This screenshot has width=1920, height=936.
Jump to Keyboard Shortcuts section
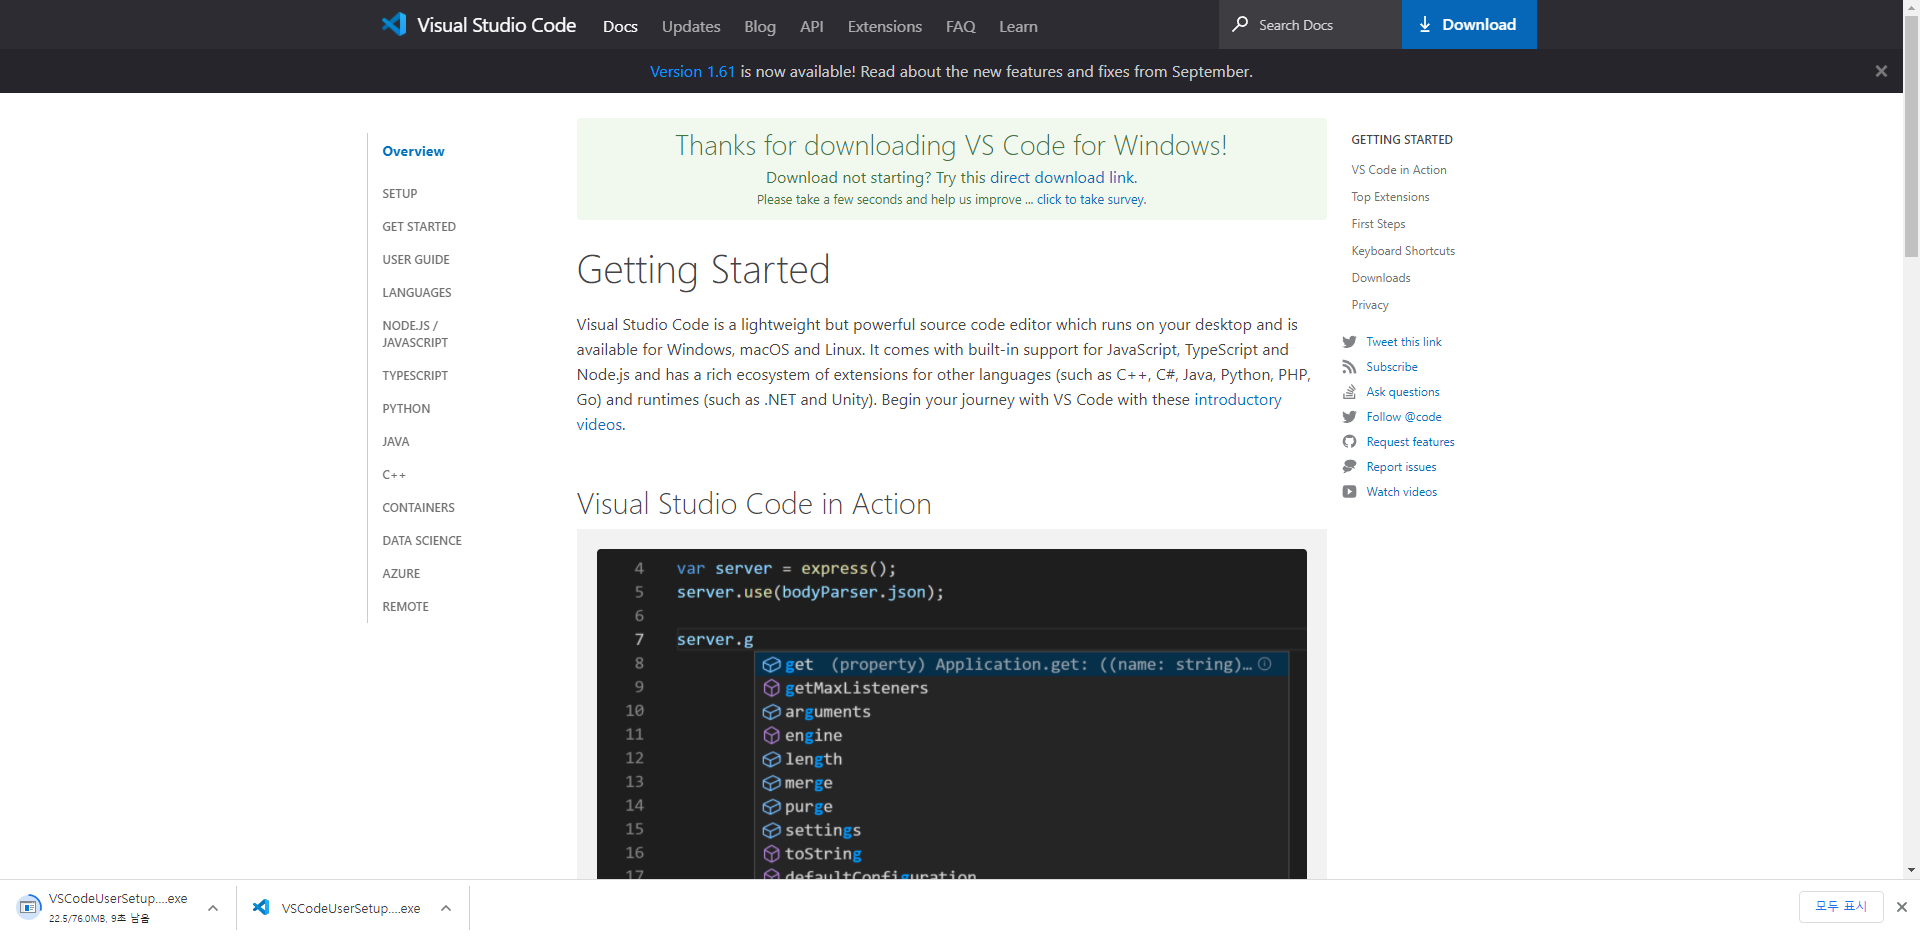tap(1403, 251)
